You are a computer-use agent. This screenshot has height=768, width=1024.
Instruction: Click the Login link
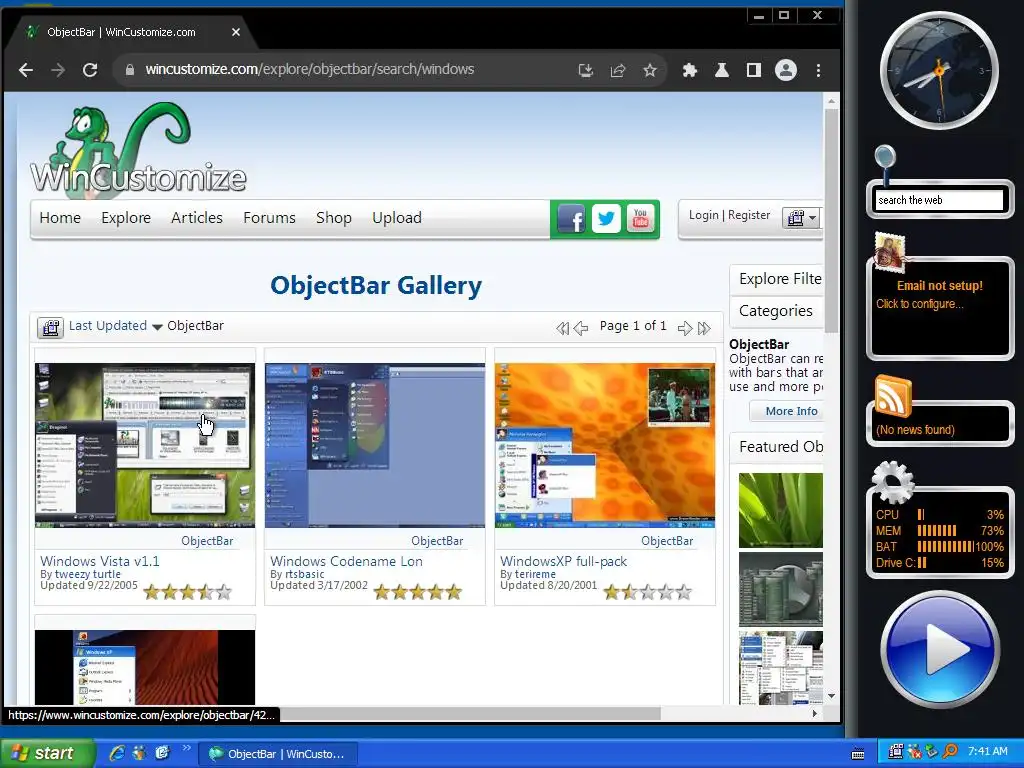coord(703,215)
